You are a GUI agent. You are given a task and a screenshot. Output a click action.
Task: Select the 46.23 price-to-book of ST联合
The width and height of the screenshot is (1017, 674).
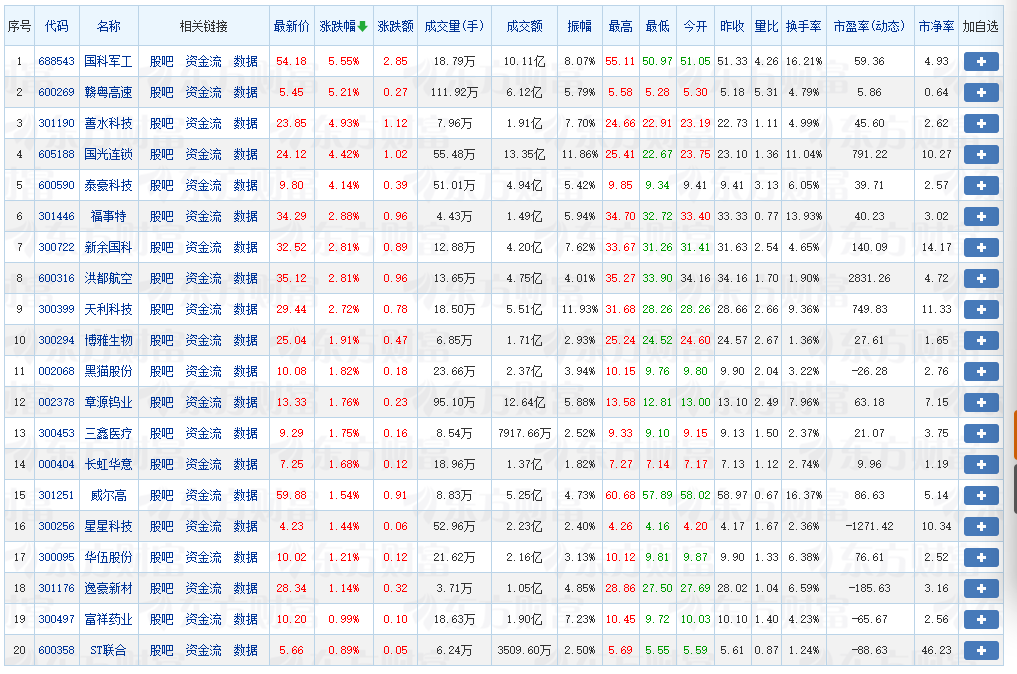(x=936, y=651)
